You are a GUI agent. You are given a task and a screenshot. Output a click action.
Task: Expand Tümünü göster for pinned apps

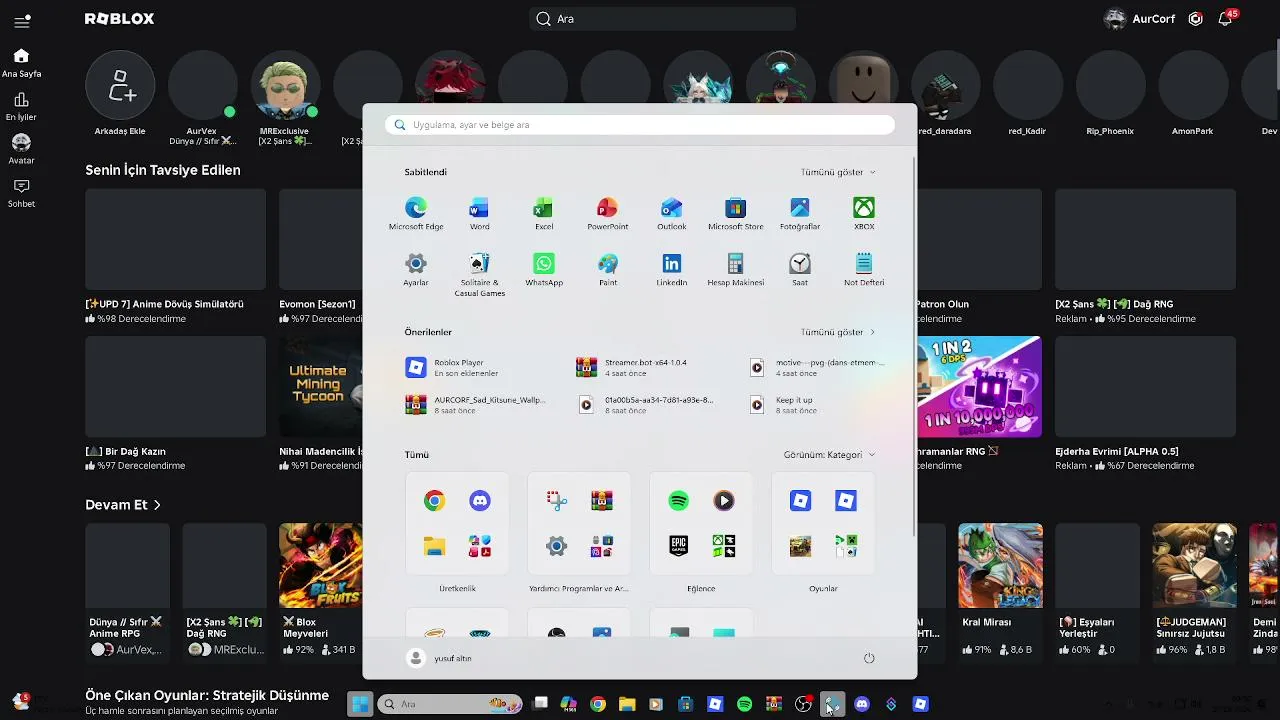tap(838, 172)
